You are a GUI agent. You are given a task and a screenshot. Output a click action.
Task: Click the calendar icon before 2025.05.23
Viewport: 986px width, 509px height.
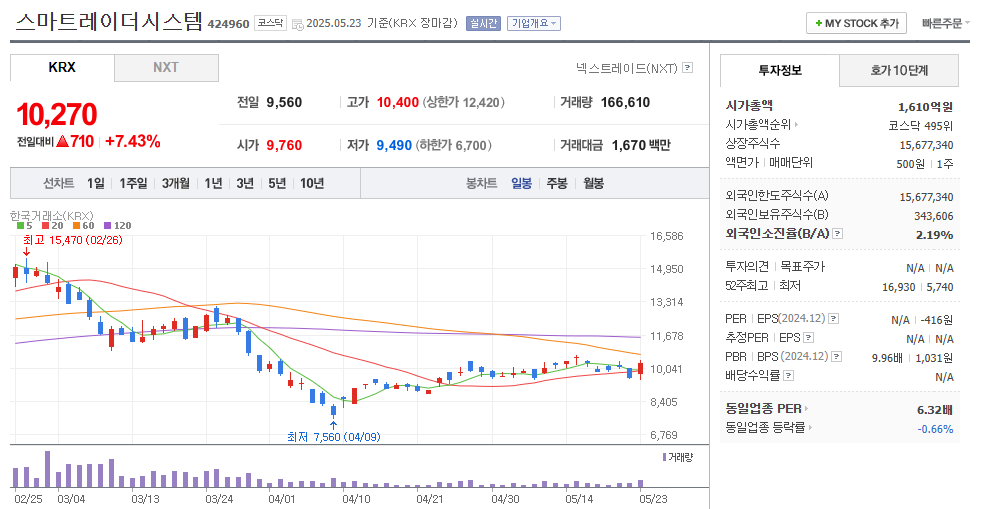(298, 24)
